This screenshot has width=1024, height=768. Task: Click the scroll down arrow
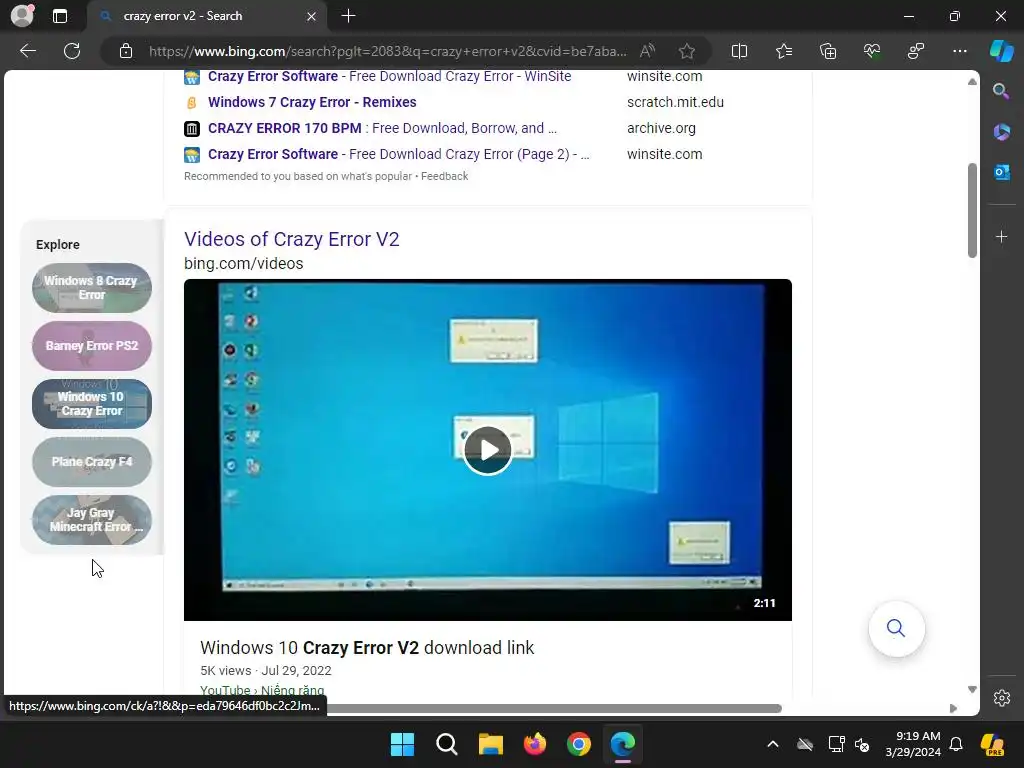[972, 690]
